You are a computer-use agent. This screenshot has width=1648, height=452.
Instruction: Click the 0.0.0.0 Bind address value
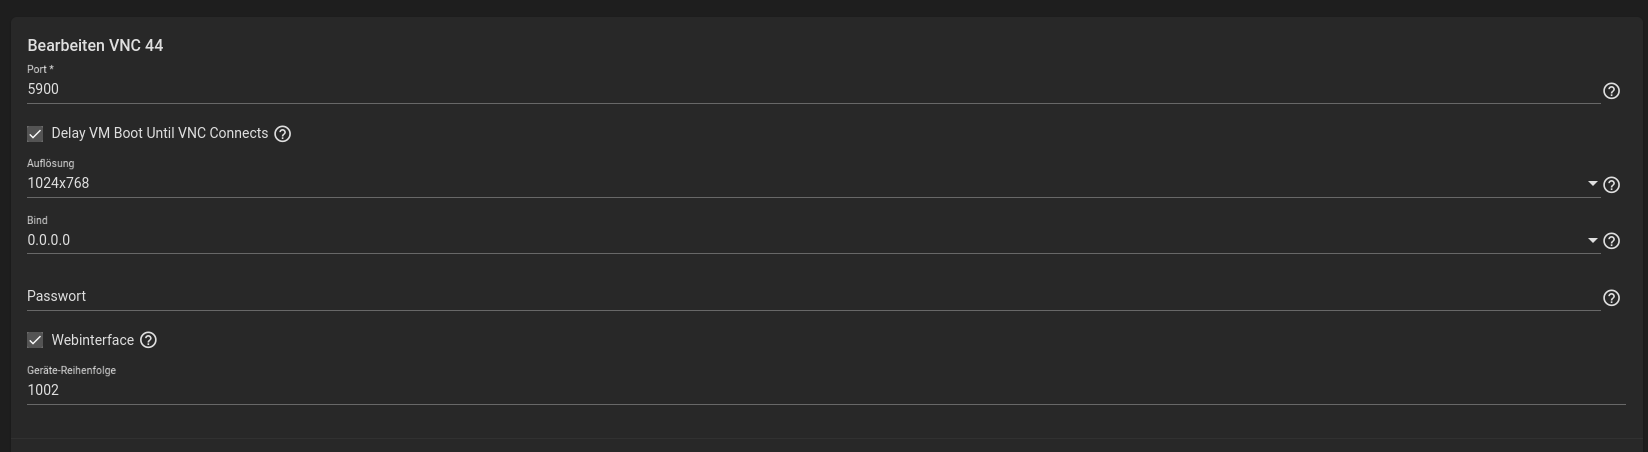[x=49, y=240]
